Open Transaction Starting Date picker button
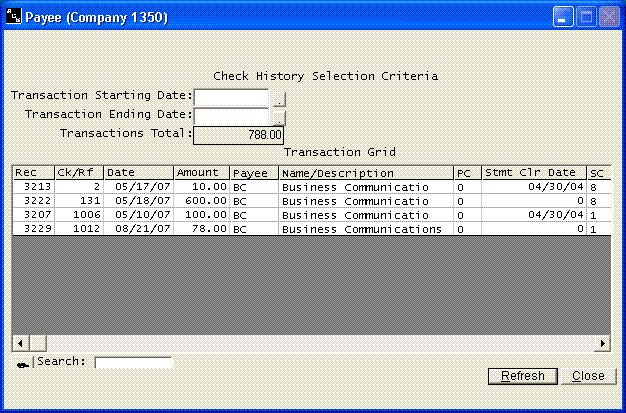Screen dimensions: 626x413 (x=279, y=99)
